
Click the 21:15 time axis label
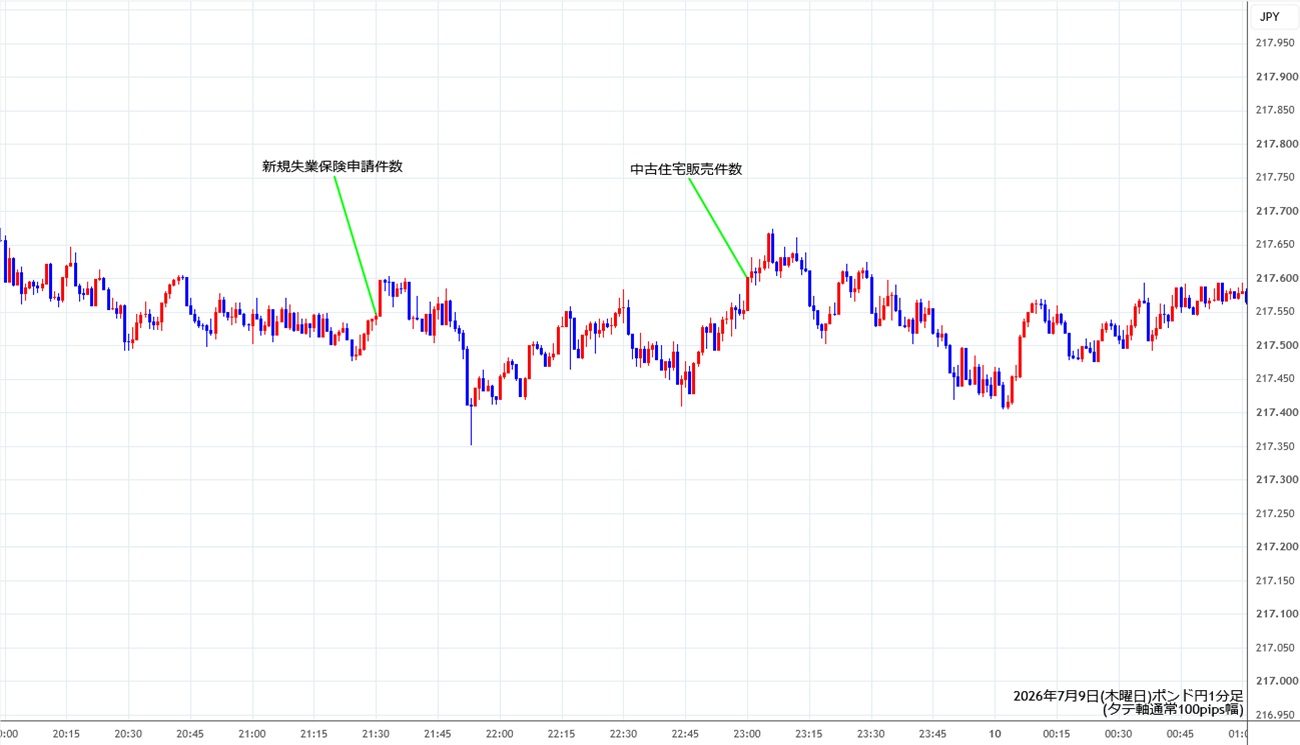tap(314, 733)
